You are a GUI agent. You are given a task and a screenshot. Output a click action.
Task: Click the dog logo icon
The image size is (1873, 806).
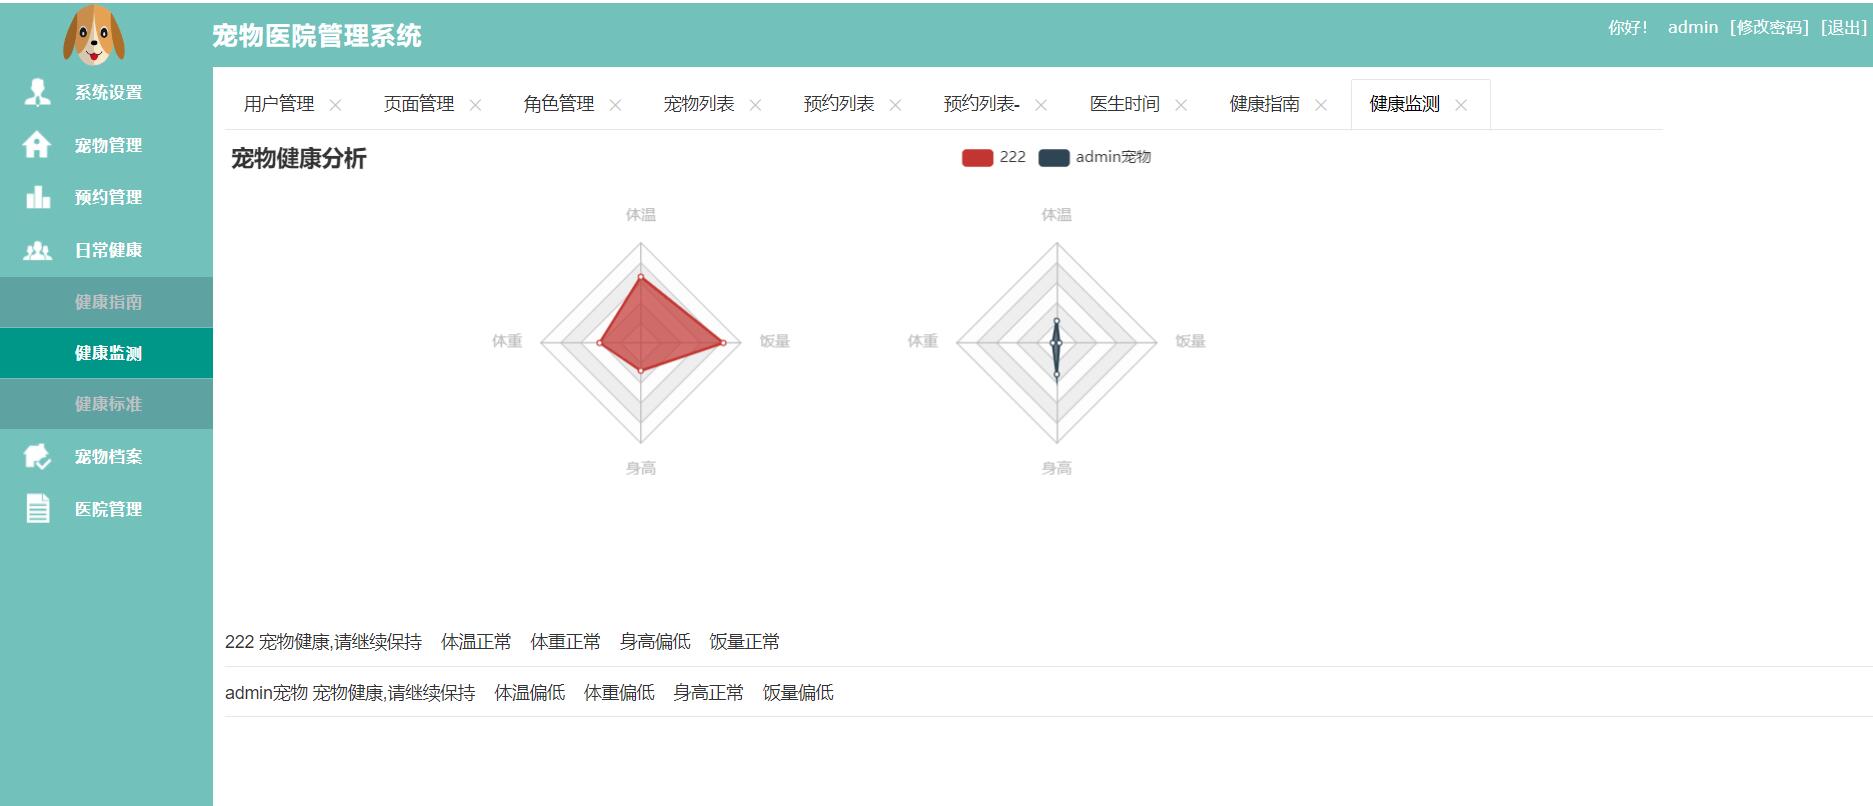pos(94,35)
